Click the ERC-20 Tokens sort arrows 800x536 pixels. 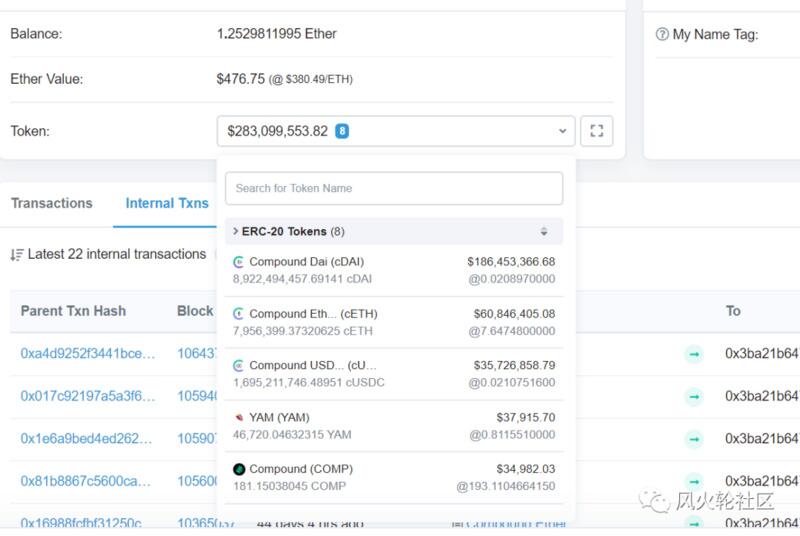(544, 232)
